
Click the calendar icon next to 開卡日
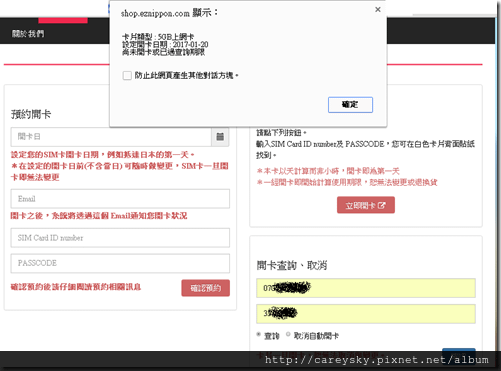[x=220, y=137]
